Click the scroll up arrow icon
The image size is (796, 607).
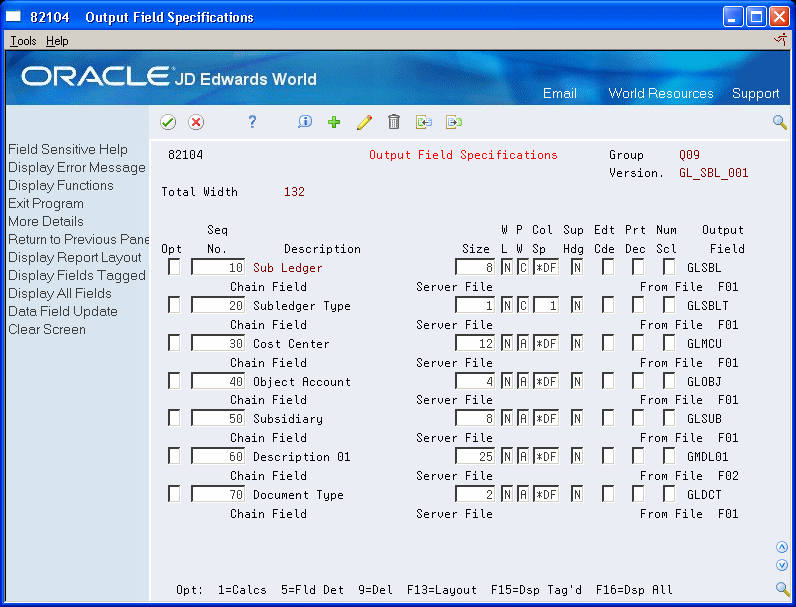click(x=782, y=547)
